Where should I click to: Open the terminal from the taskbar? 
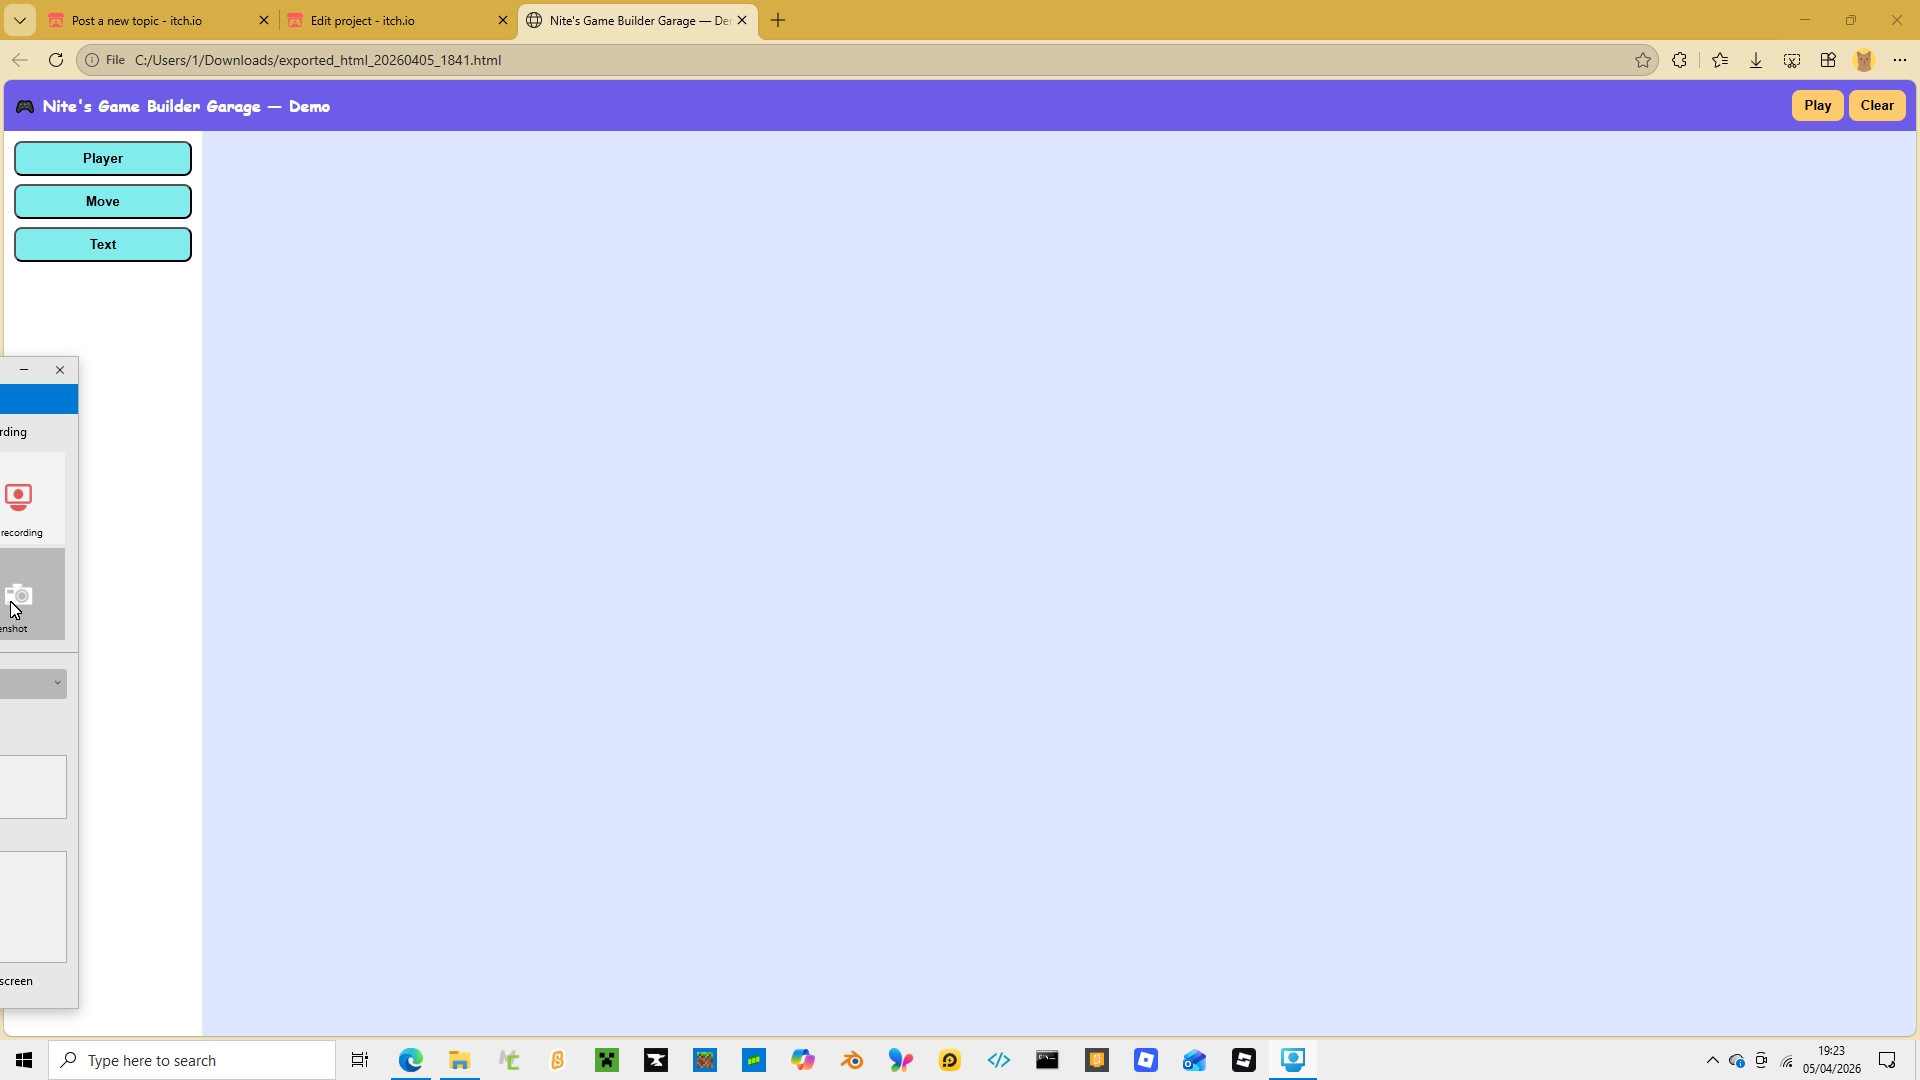tap(1048, 1060)
